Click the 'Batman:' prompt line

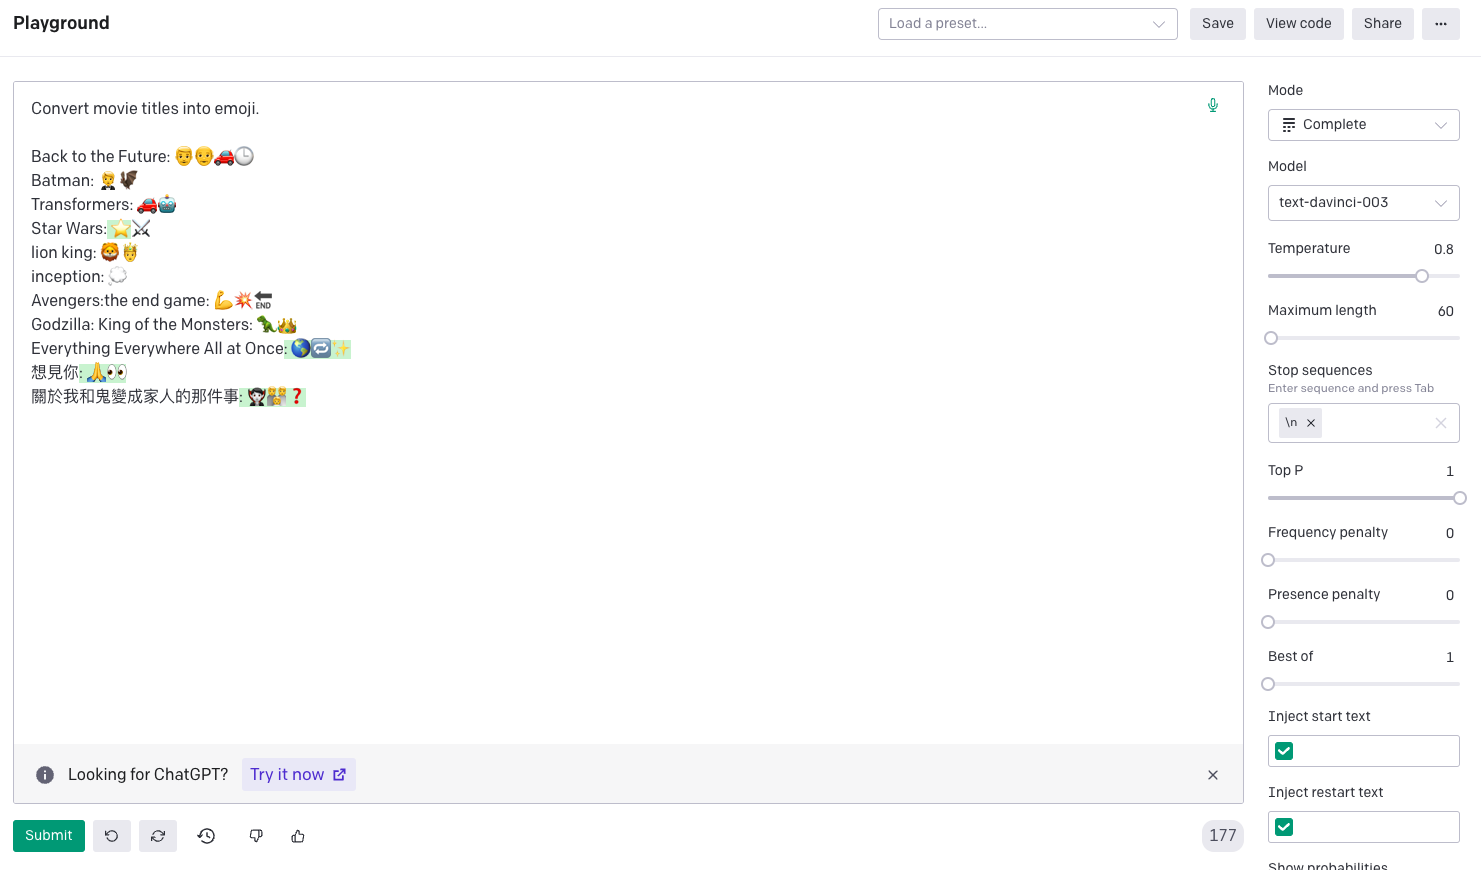click(85, 181)
